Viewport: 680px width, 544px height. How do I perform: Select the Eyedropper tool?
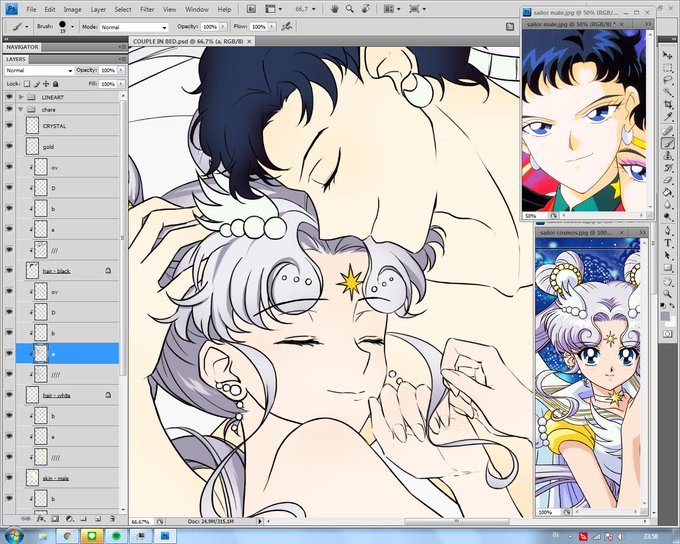point(667,117)
